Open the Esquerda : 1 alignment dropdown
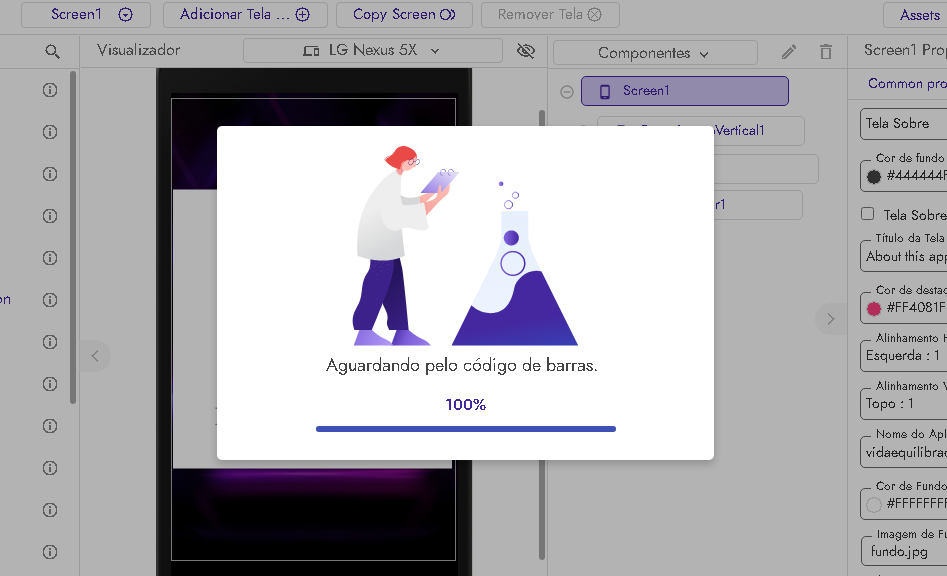The height and width of the screenshot is (576, 947). pyautogui.click(x=904, y=356)
